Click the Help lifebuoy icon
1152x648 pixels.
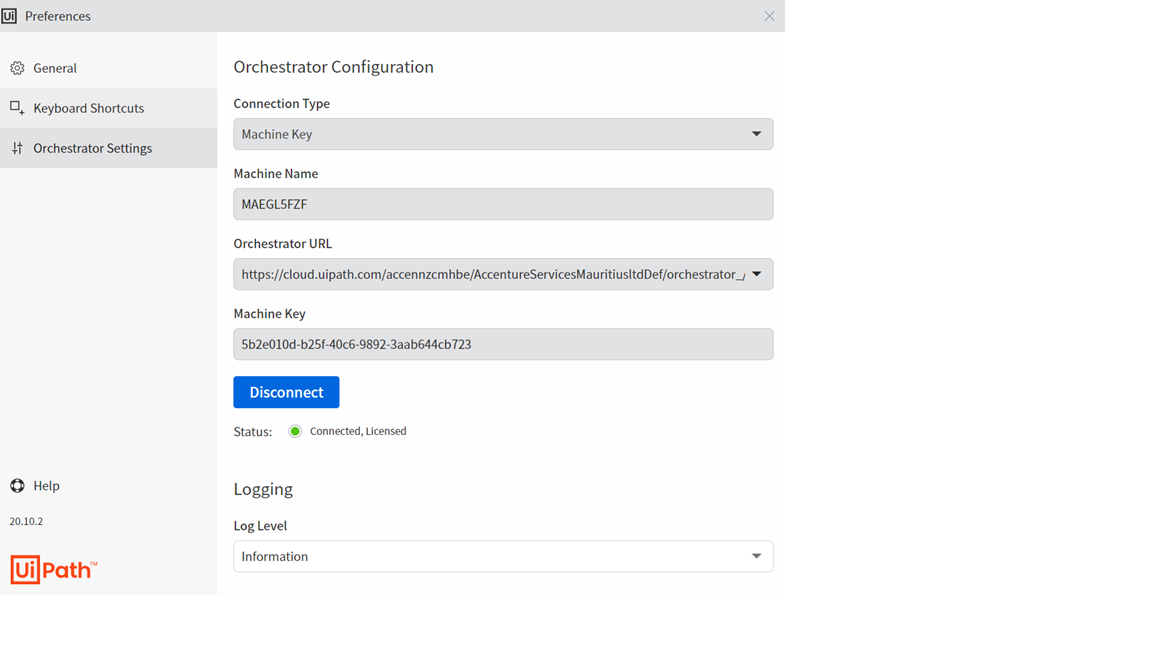(x=17, y=486)
